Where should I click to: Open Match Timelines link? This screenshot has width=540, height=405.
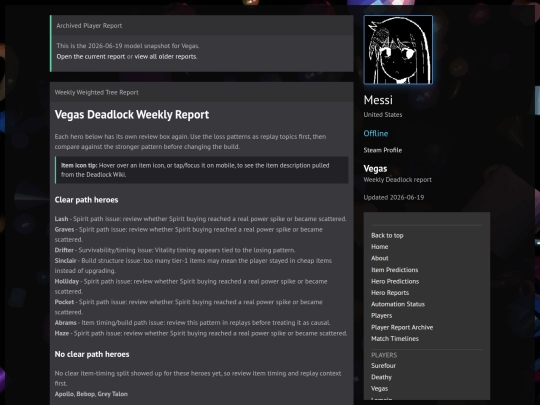point(395,339)
